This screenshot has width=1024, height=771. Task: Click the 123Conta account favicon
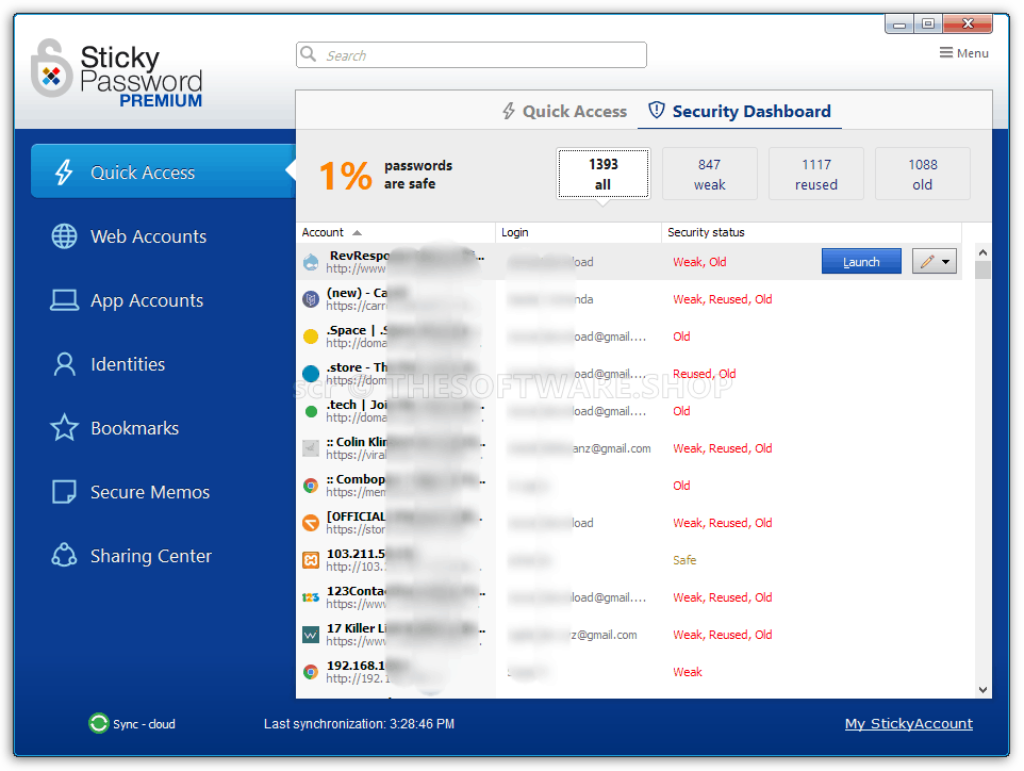[x=311, y=597]
